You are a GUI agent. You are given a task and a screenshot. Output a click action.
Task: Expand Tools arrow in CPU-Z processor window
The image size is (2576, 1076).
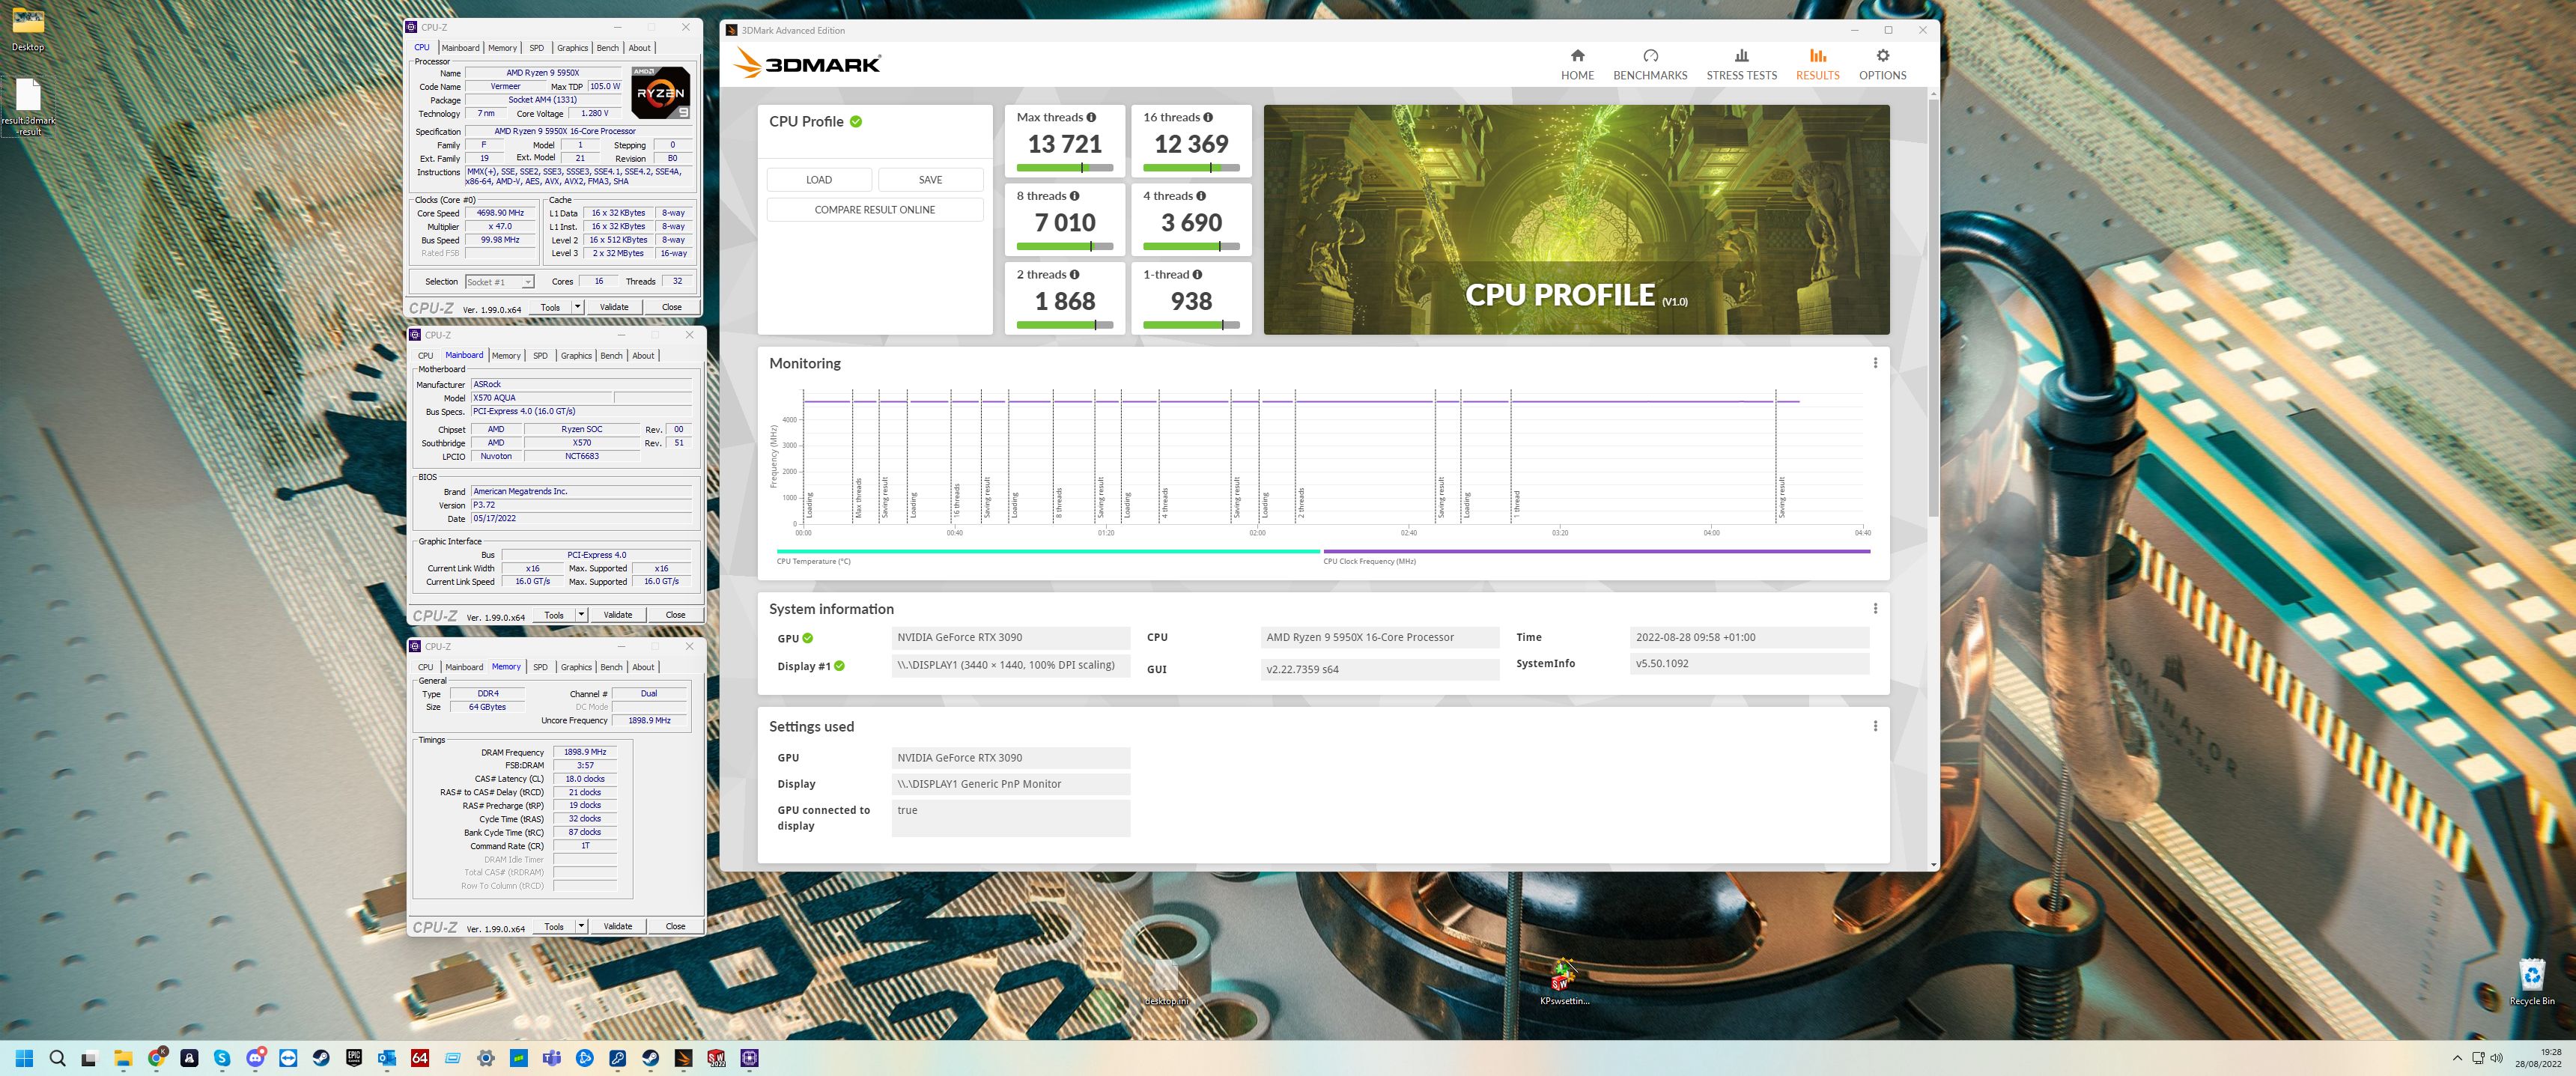(577, 307)
